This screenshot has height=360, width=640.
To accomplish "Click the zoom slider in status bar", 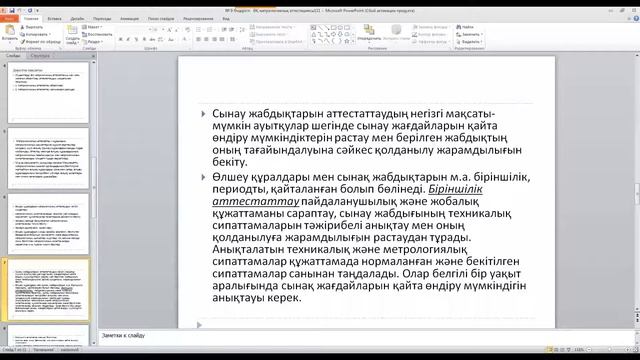I will [x=609, y=350].
